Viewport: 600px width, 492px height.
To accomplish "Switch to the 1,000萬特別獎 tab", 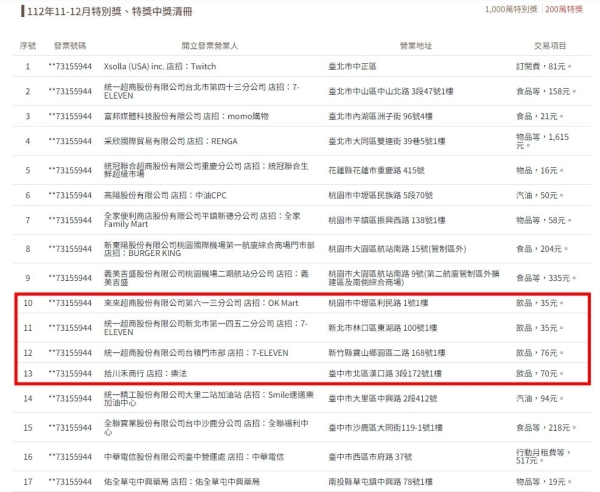I will (512, 9).
